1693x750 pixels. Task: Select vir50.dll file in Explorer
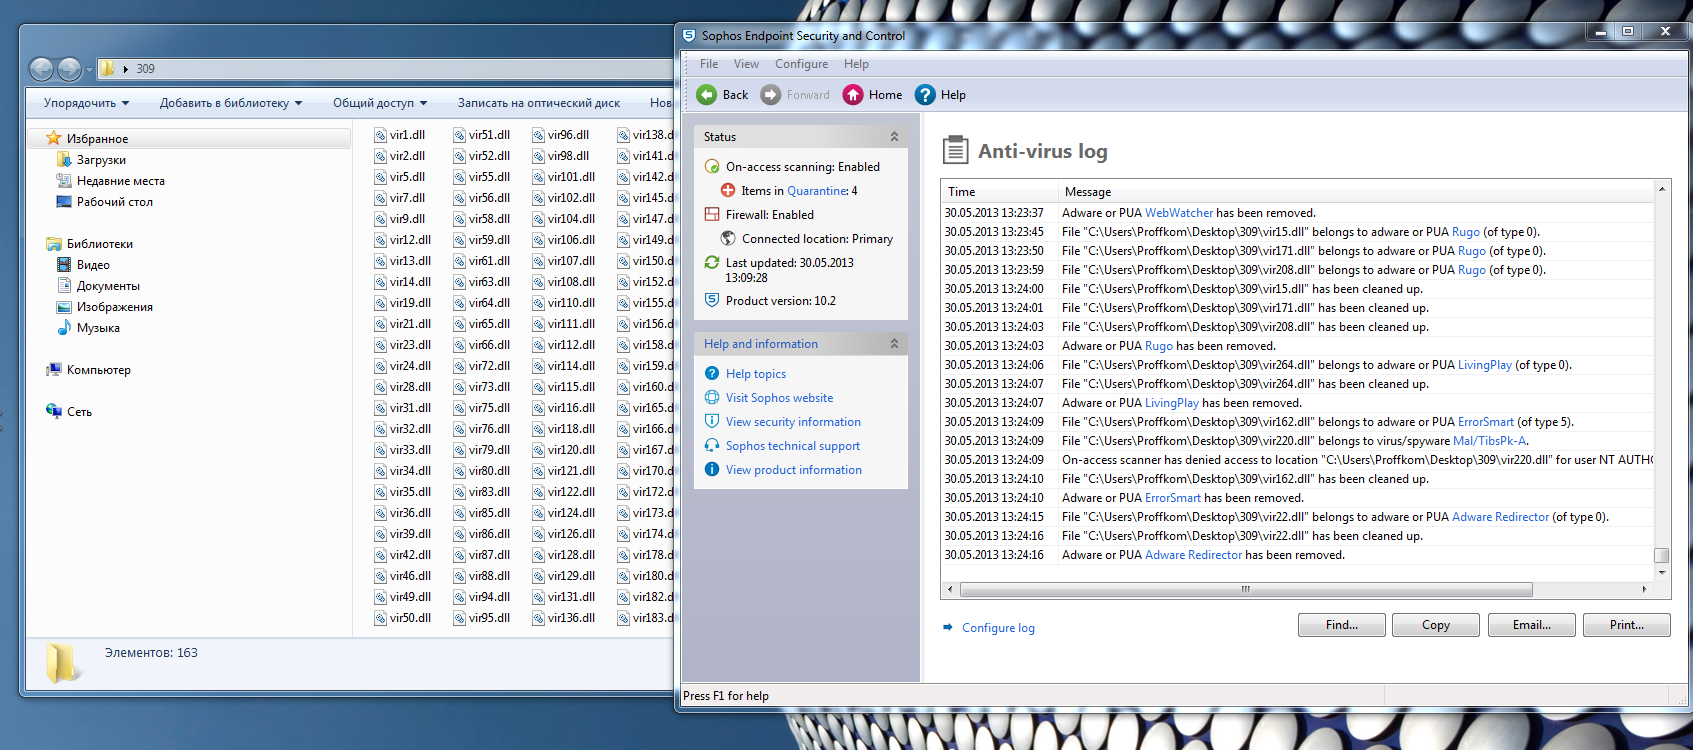(x=403, y=618)
